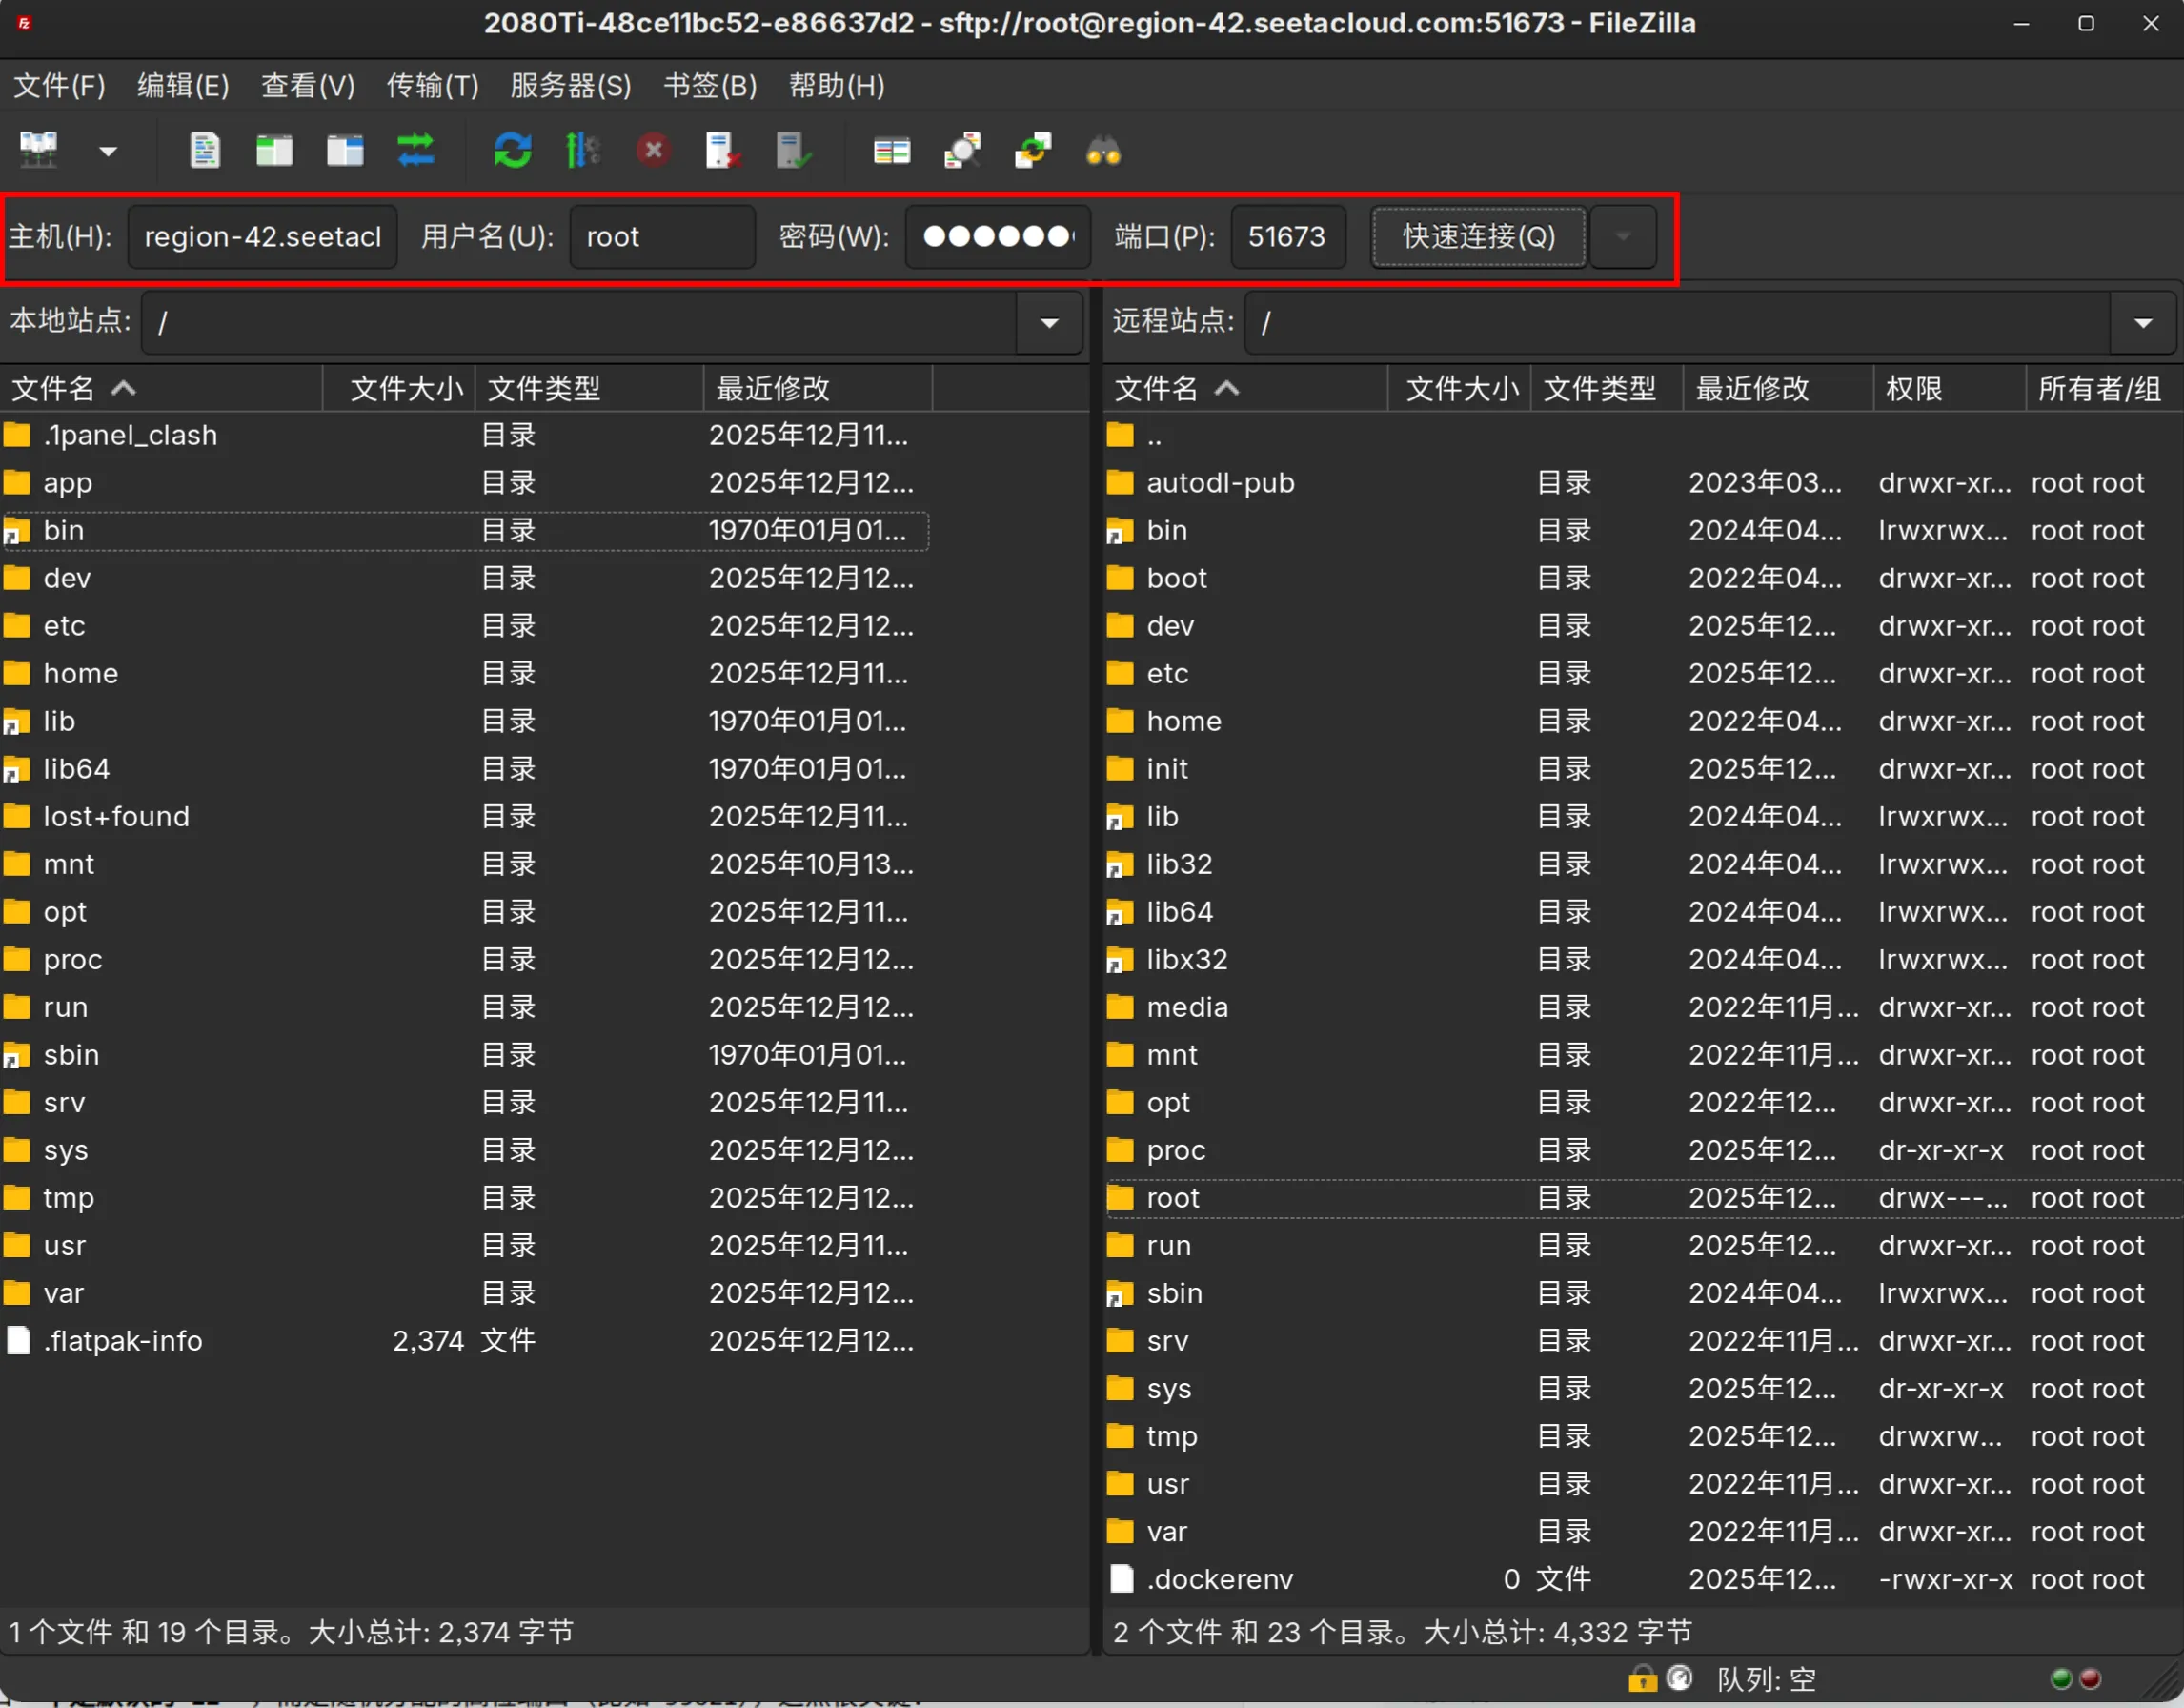View the connection security lock icon
Viewport: 2184px width, 1708px height.
1641,1678
